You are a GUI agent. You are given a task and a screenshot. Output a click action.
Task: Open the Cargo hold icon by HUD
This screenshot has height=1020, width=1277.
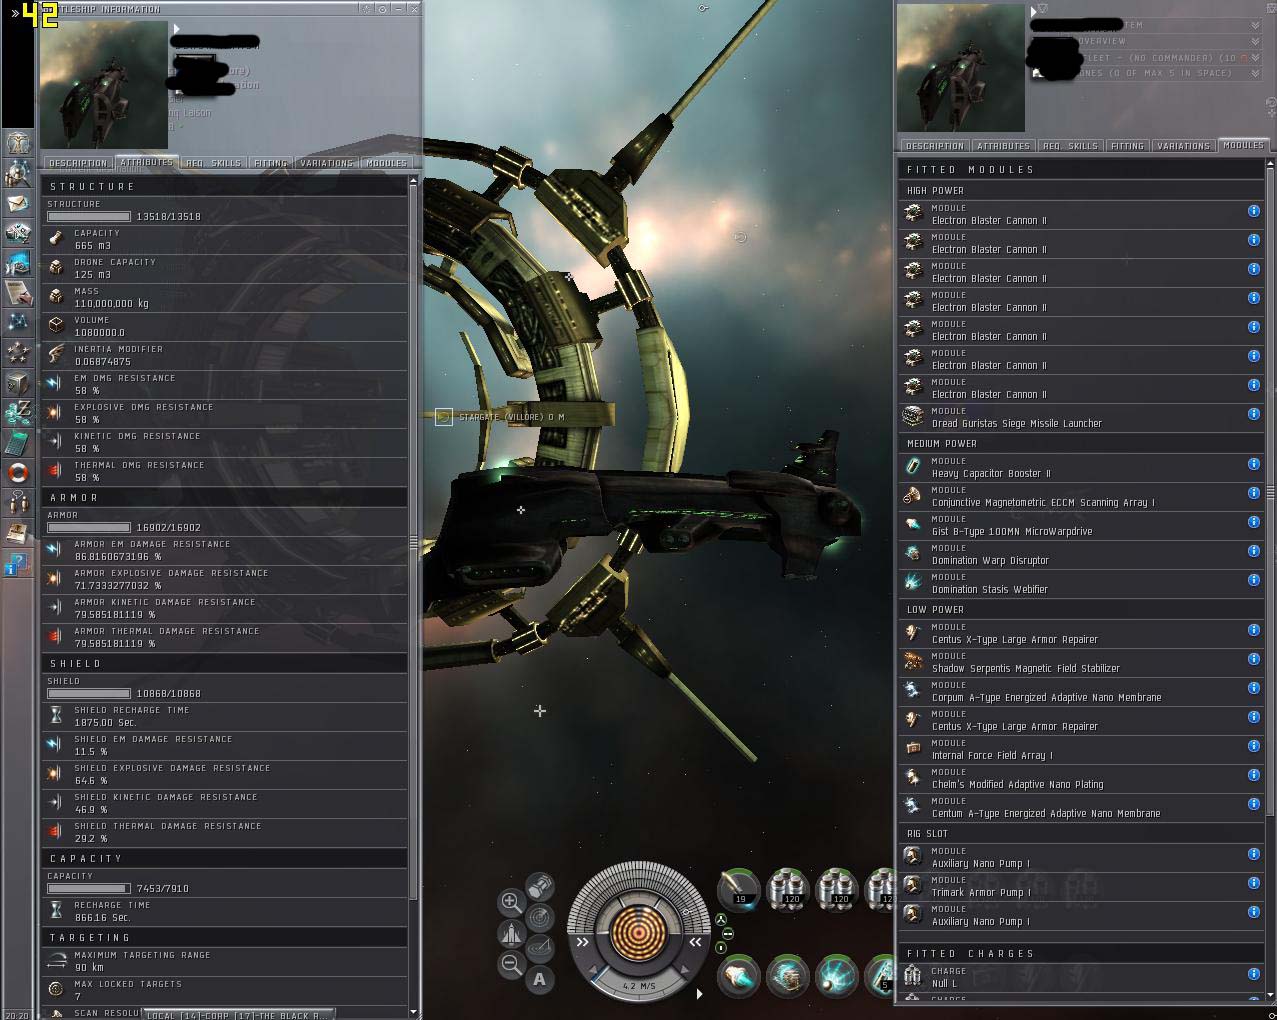(x=540, y=886)
